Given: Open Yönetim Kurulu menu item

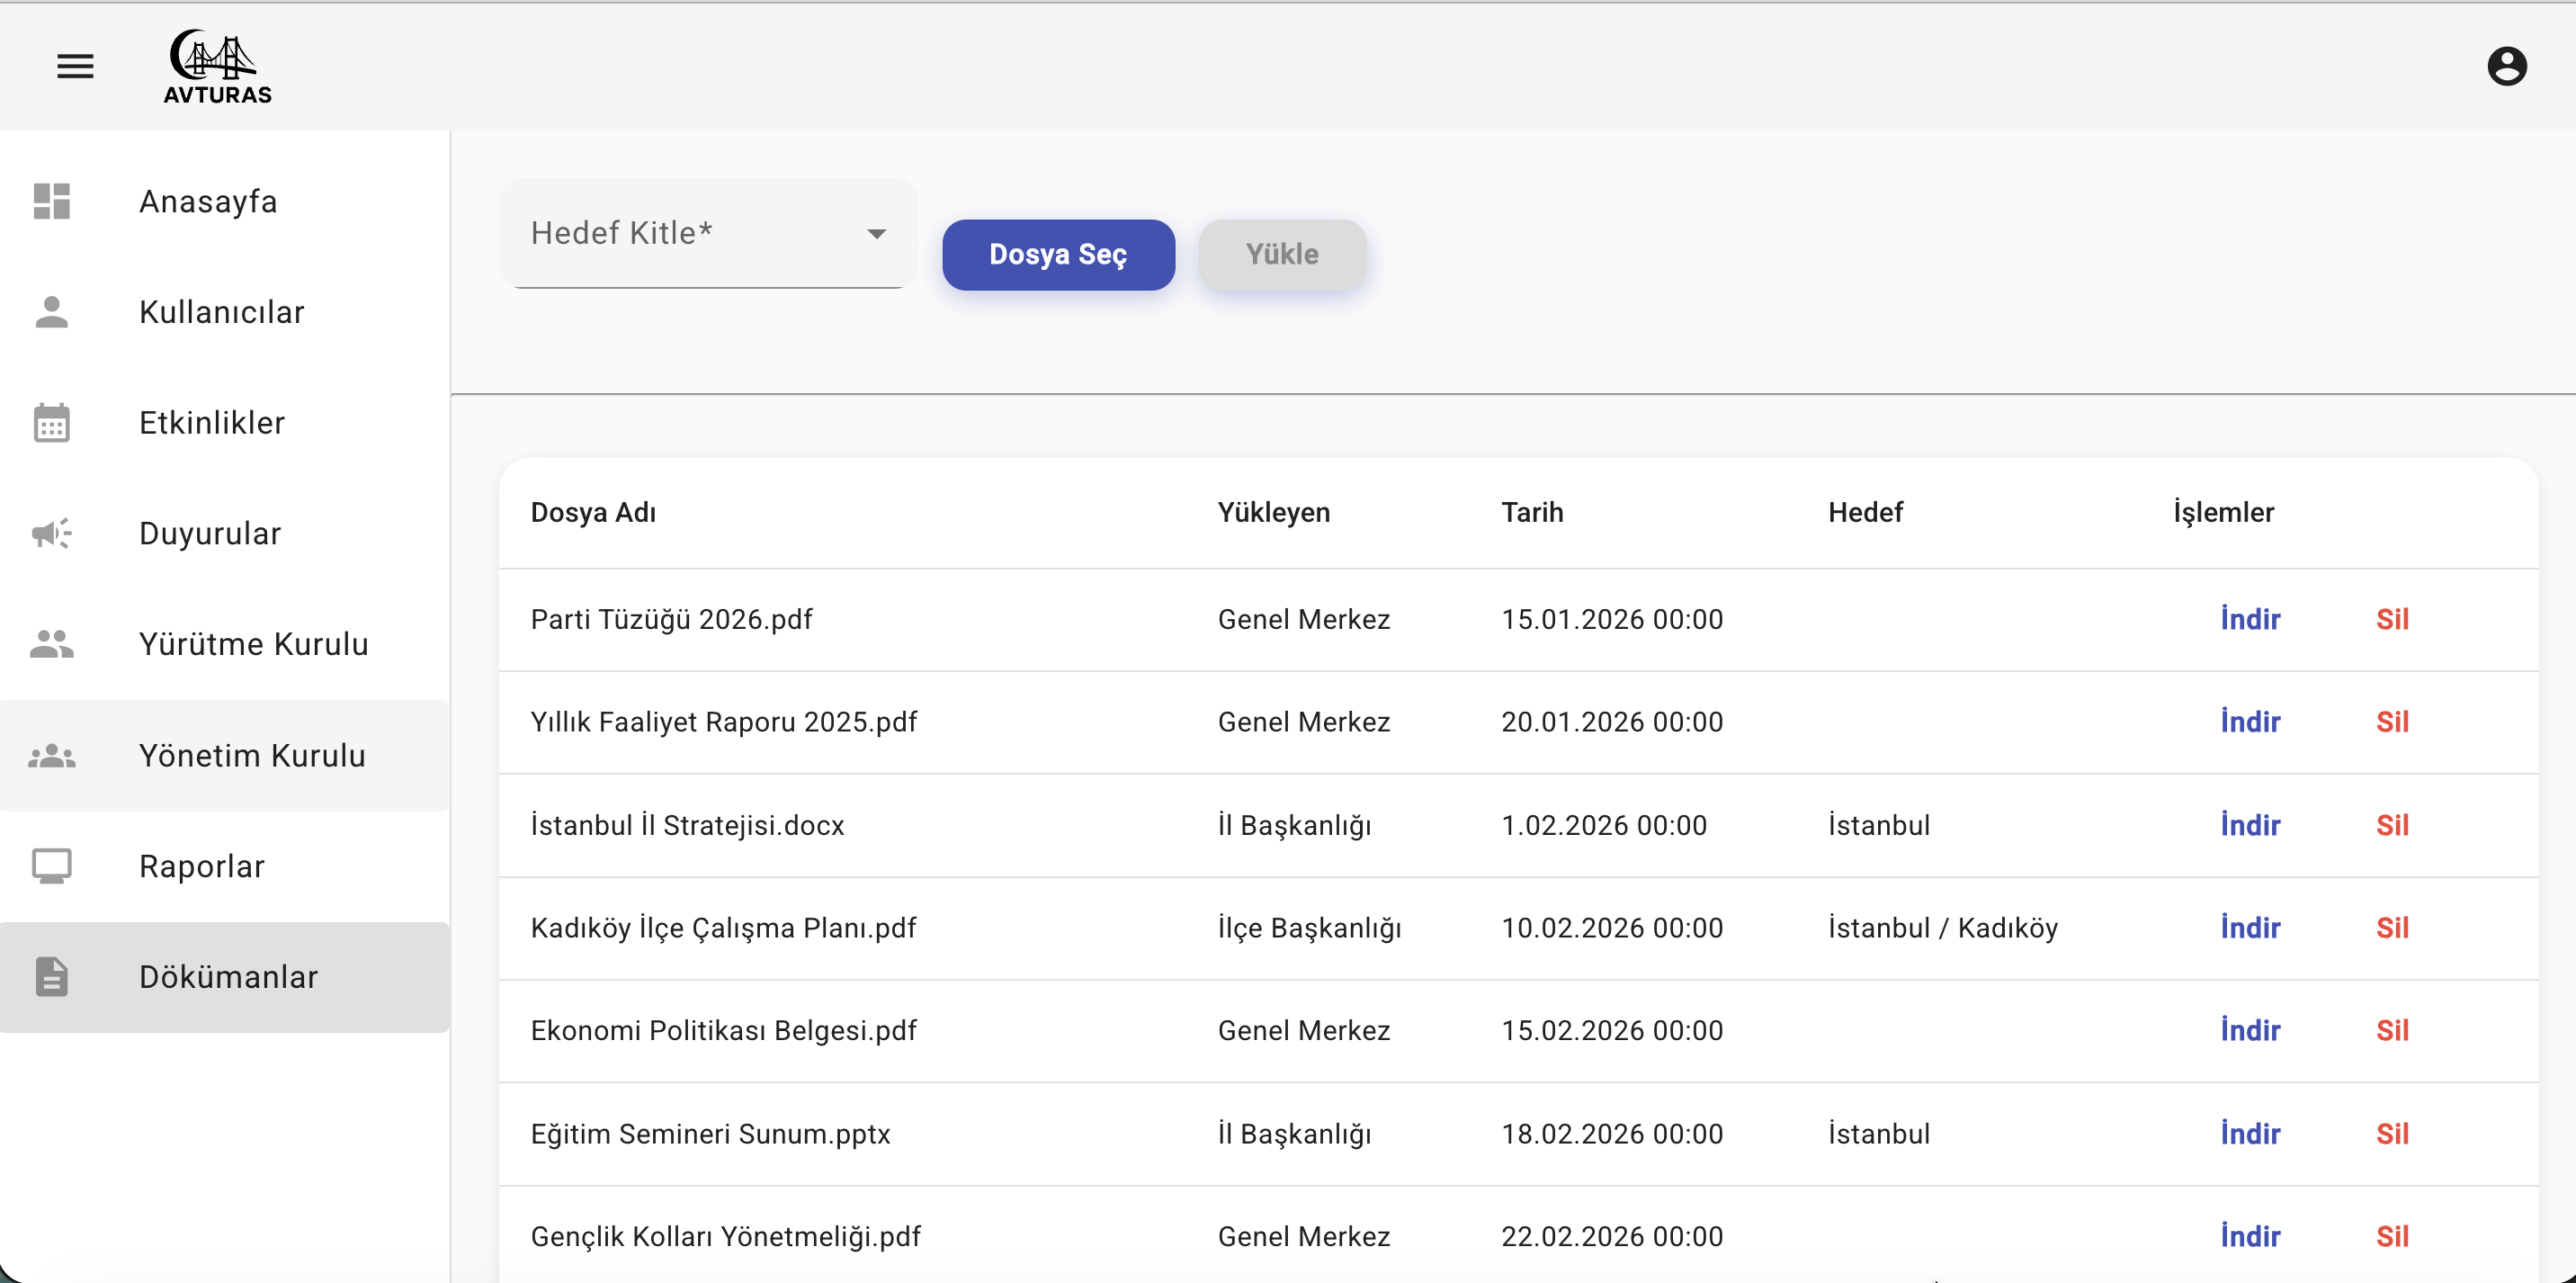Looking at the screenshot, I should point(252,755).
